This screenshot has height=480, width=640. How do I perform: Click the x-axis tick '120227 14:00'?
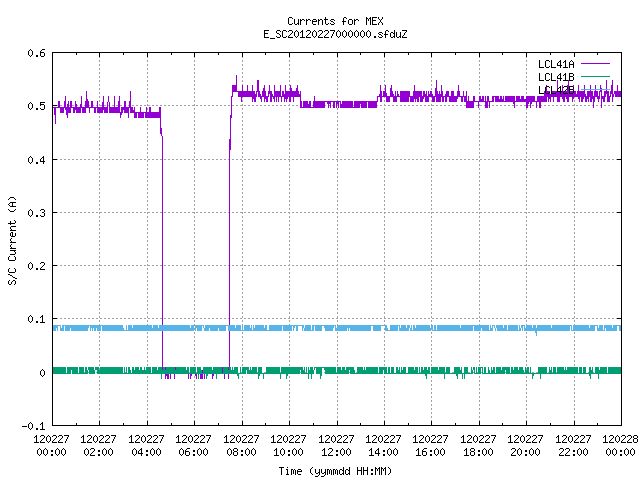coord(383,445)
